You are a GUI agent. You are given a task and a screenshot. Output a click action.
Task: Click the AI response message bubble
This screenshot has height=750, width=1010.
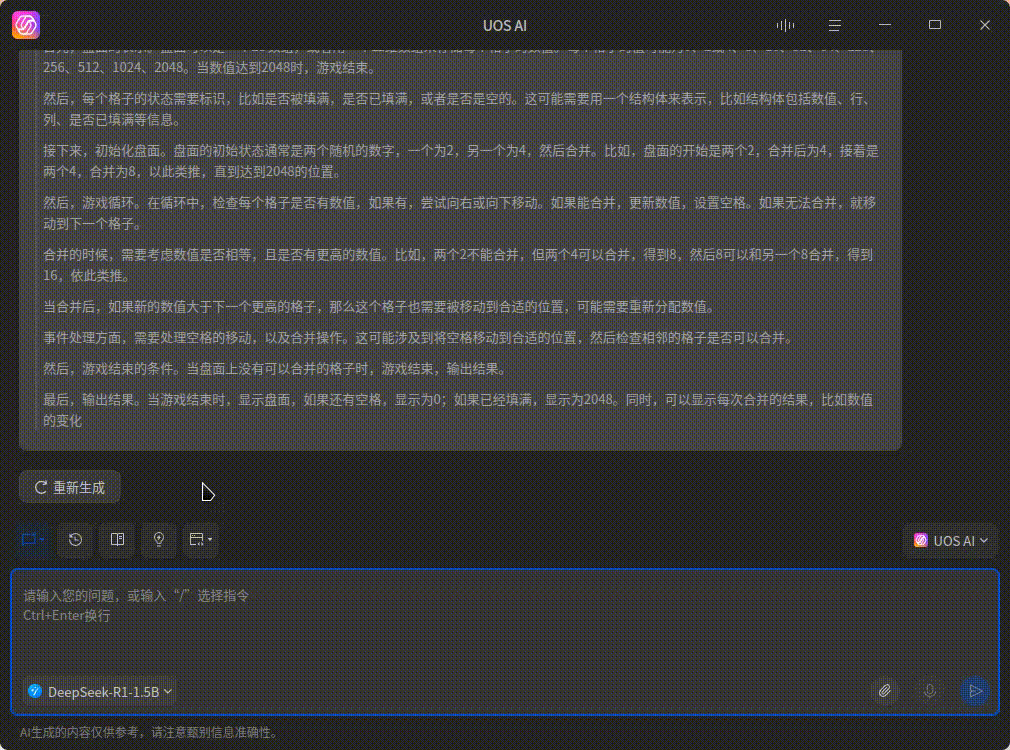click(460, 250)
